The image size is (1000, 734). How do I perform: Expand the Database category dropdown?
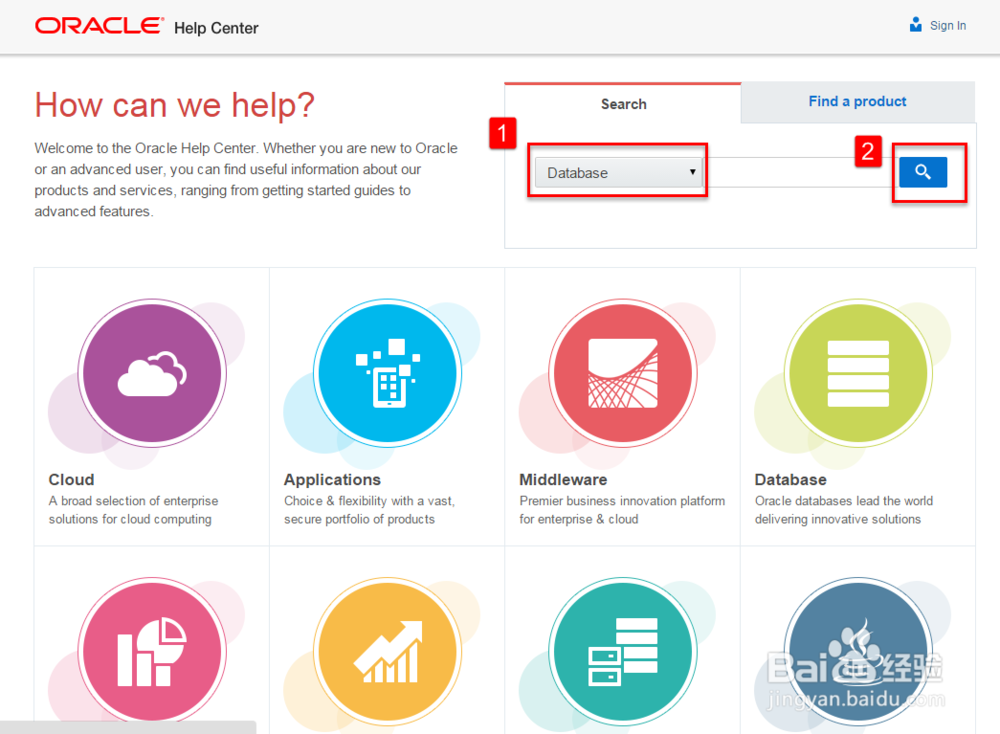point(618,172)
